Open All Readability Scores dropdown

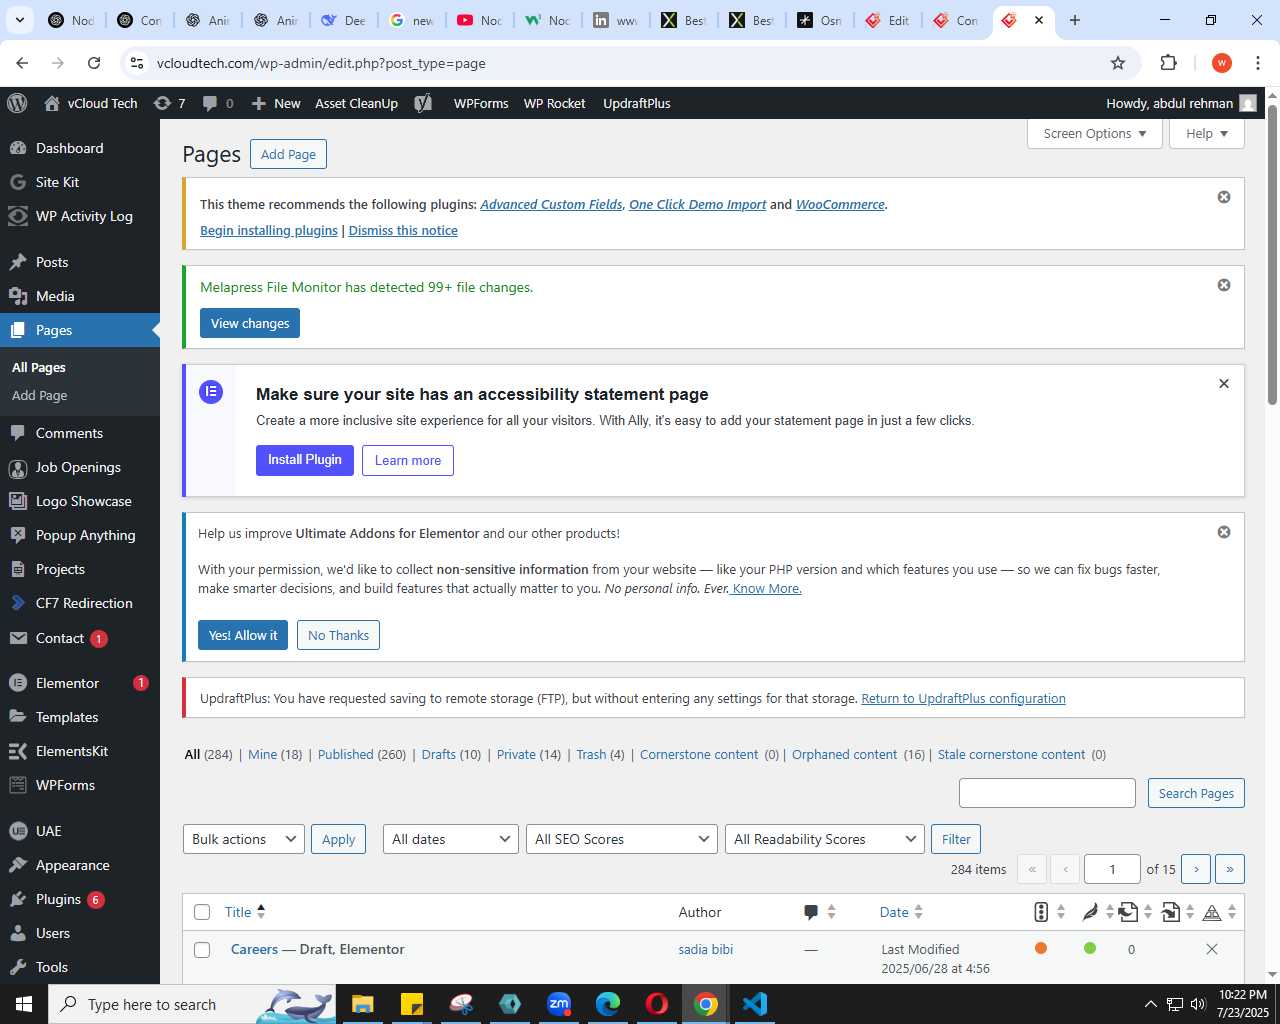(825, 839)
